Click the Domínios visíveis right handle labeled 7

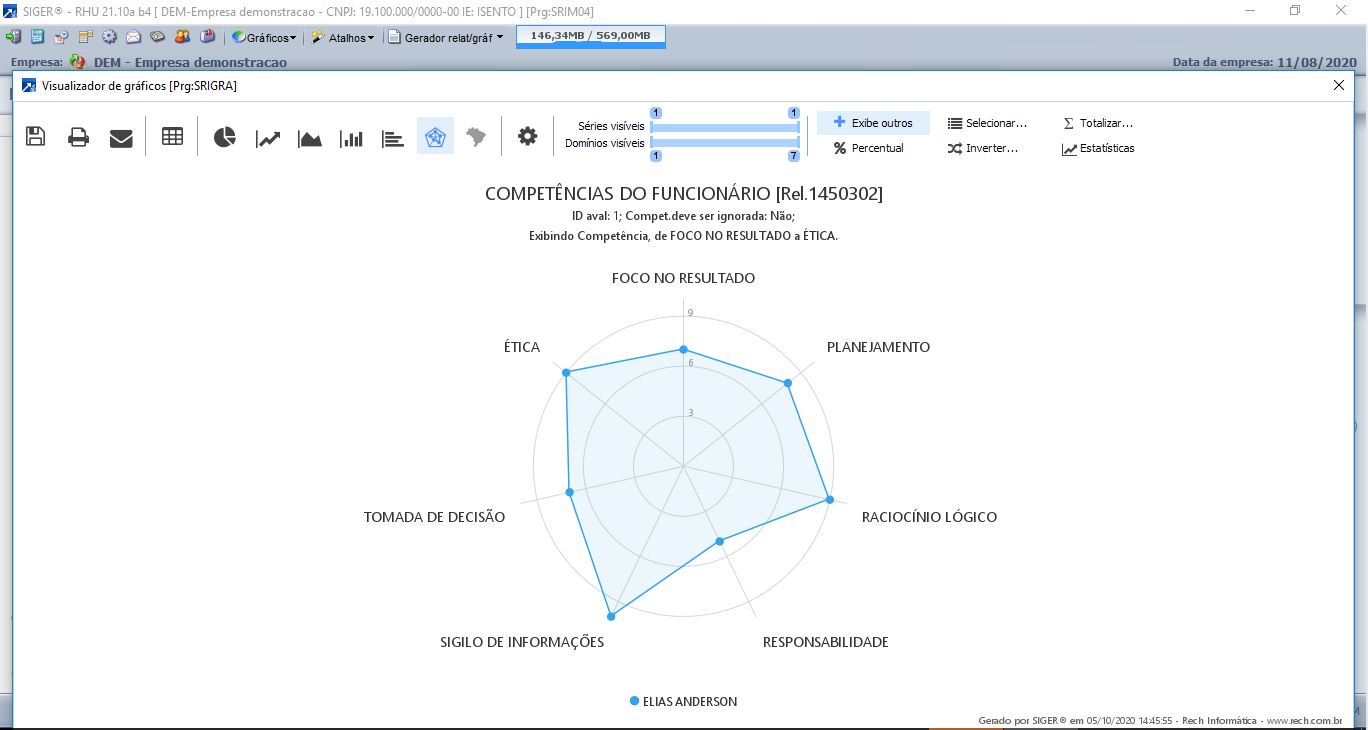tap(794, 156)
